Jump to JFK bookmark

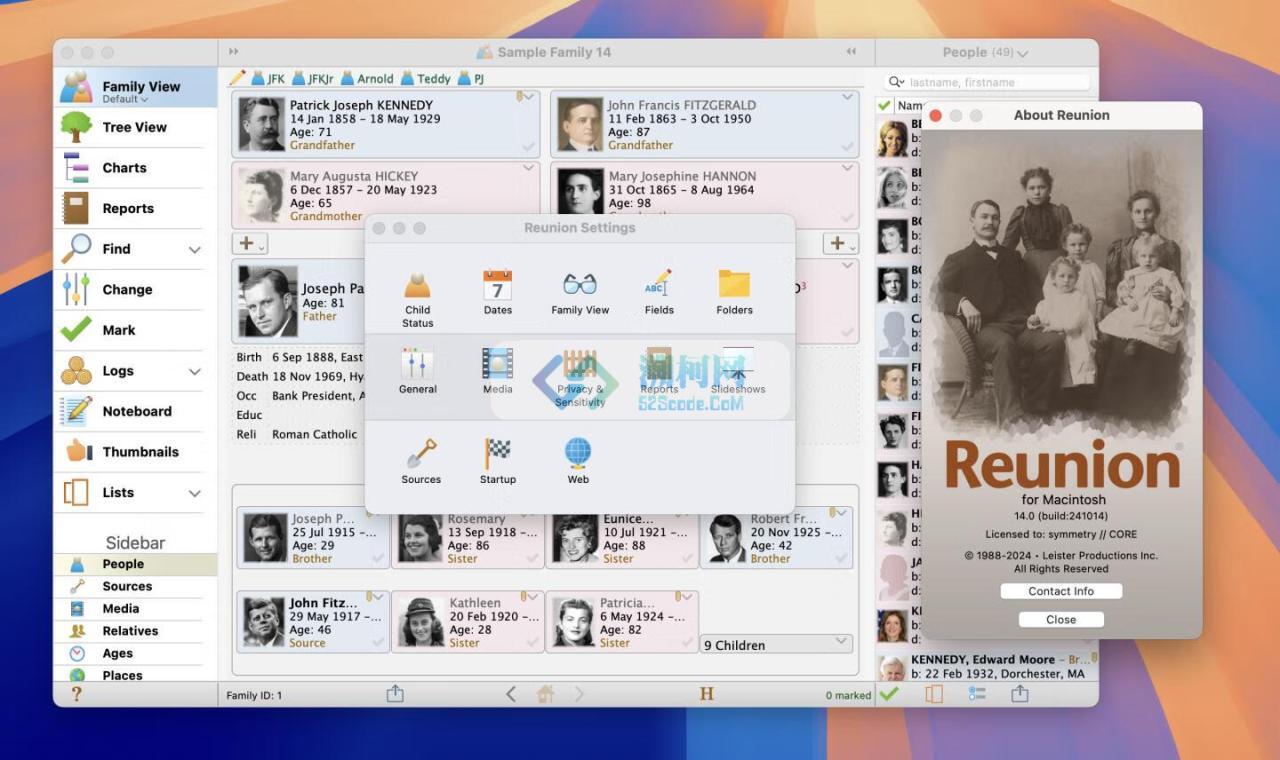pos(268,78)
